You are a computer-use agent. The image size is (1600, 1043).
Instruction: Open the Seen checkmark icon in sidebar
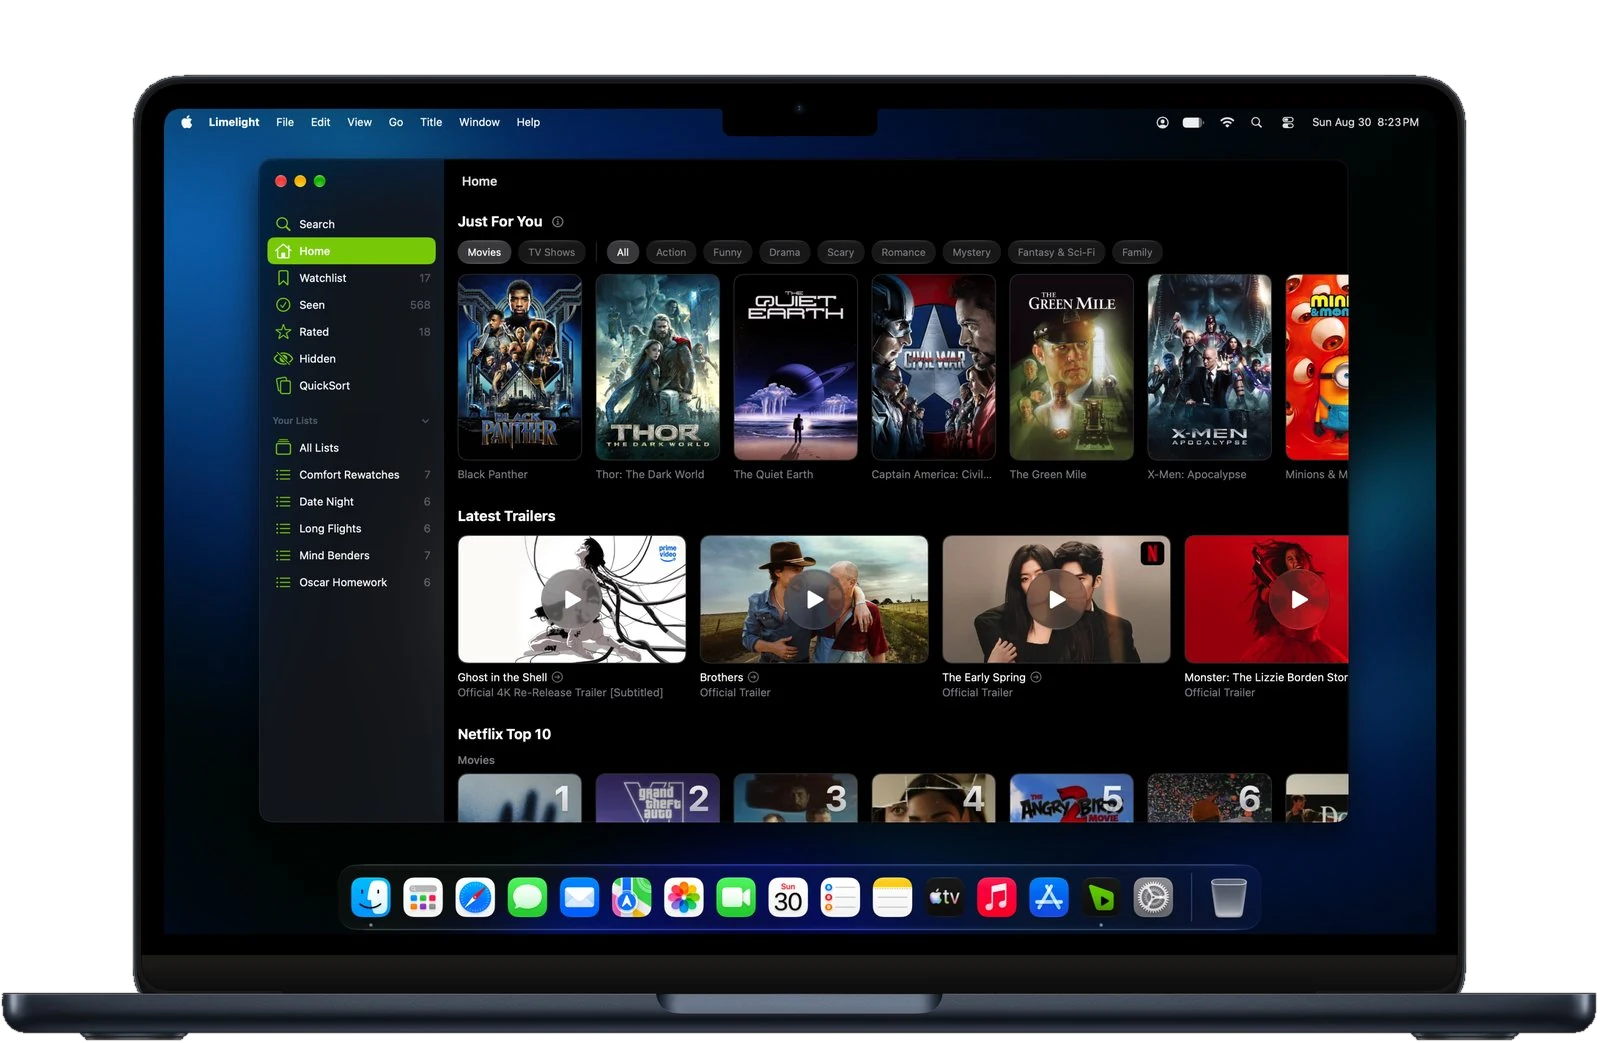click(283, 305)
